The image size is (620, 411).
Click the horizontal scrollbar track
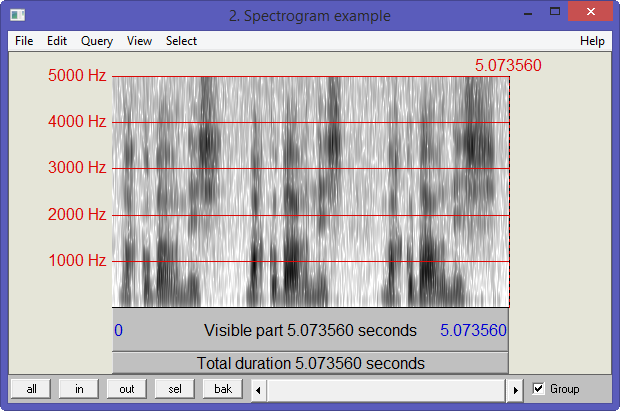coord(386,390)
